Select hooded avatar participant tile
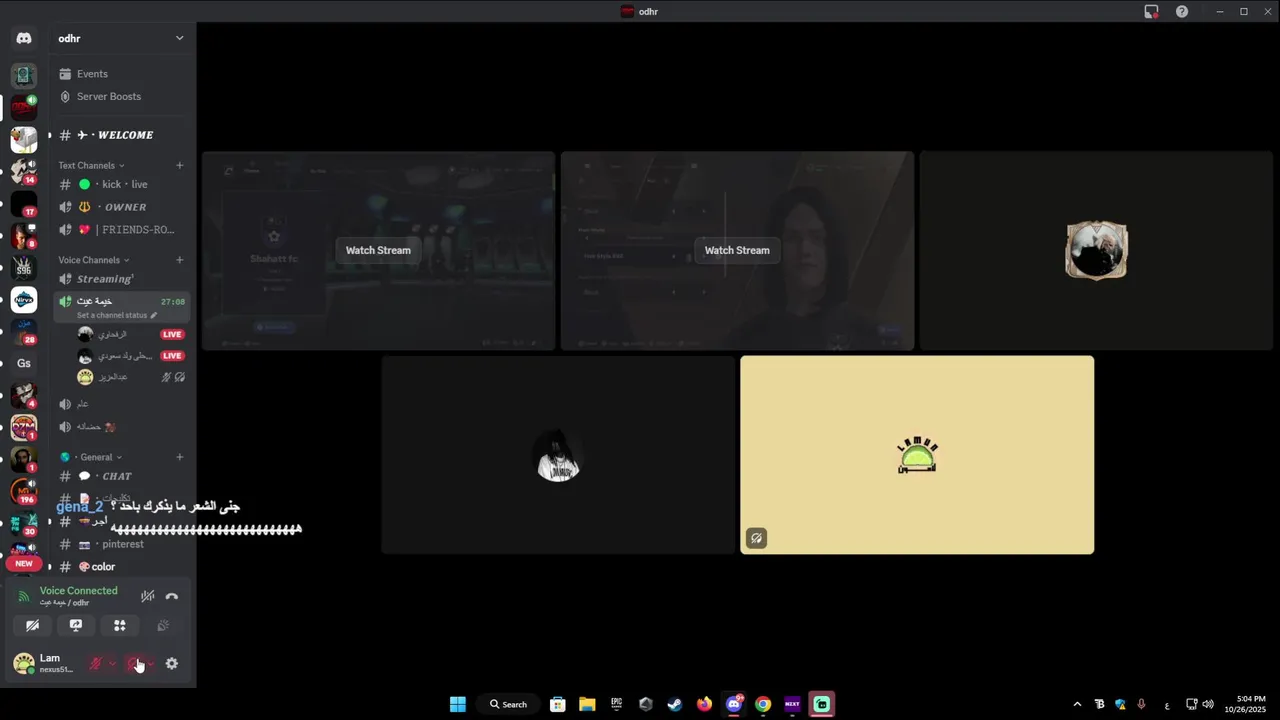The image size is (1280, 720). [x=558, y=455]
